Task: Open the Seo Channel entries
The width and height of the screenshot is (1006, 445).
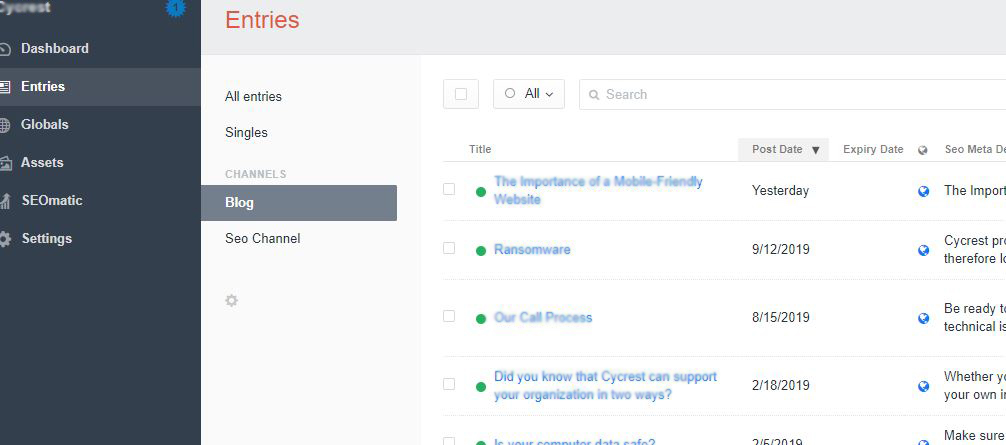Action: [262, 238]
